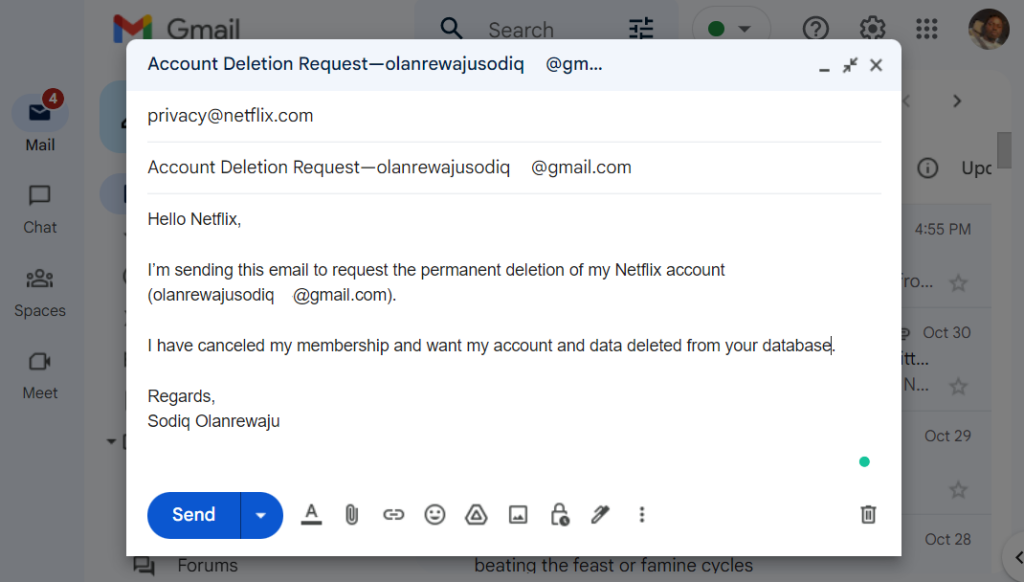Open the active status indicator dropdown
Screen dimensions: 1024x582
729,29
